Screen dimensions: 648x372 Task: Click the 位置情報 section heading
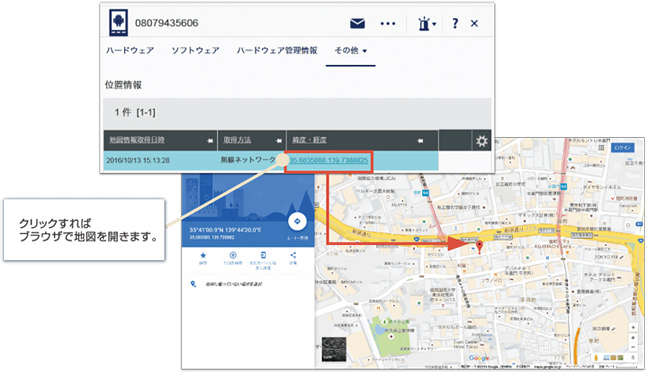[x=123, y=85]
